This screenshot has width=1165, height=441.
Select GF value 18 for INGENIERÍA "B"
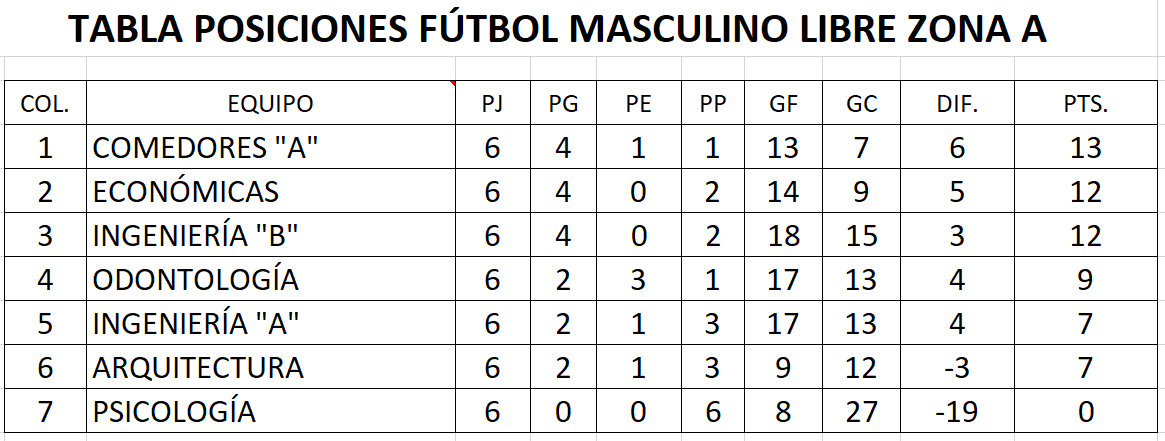(784, 235)
